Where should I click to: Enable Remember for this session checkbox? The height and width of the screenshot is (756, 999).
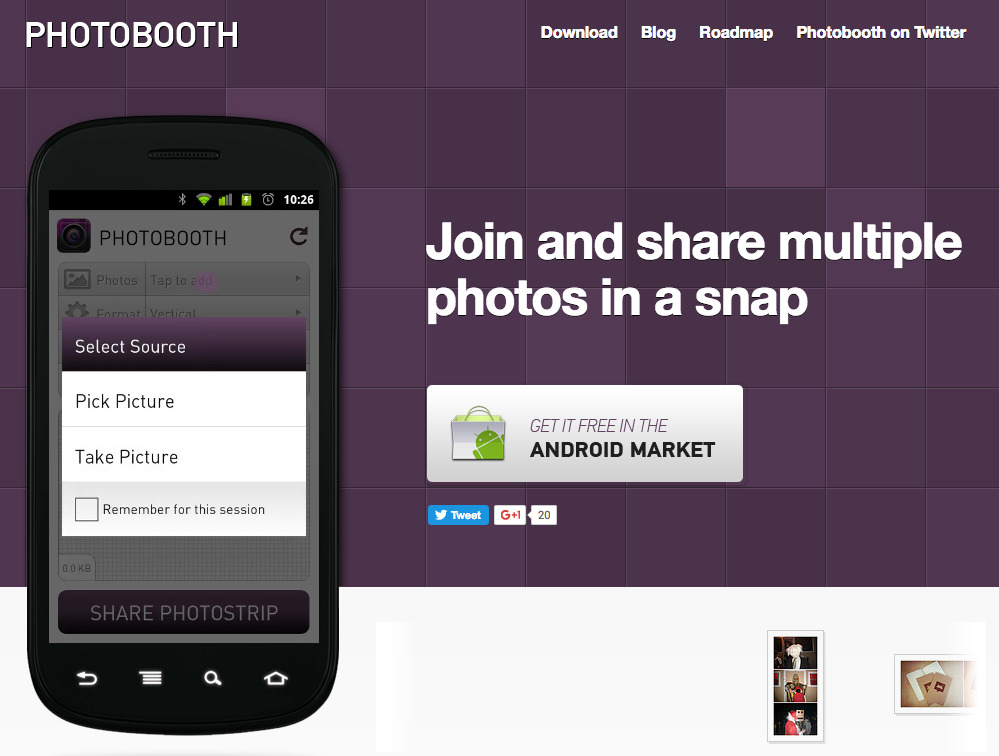[x=87, y=509]
